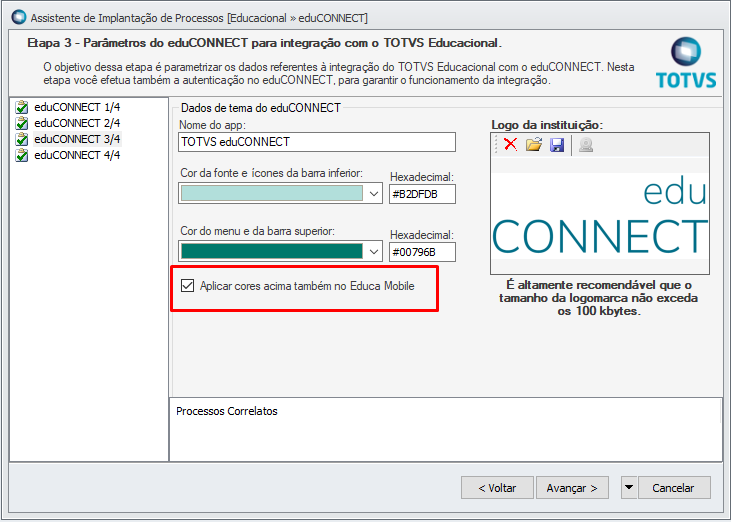Click the Processos Correlatos panel label
The height and width of the screenshot is (522, 731).
[x=227, y=411]
